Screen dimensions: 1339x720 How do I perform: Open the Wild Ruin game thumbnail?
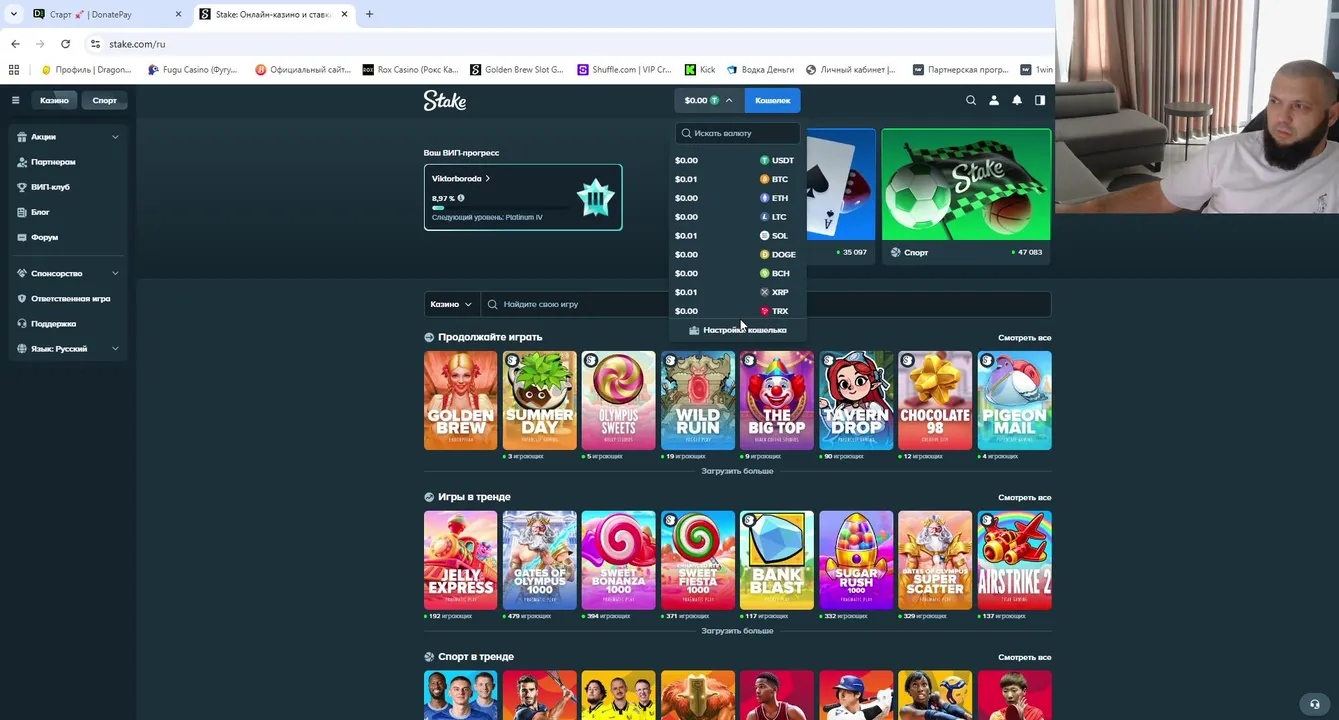click(x=697, y=400)
